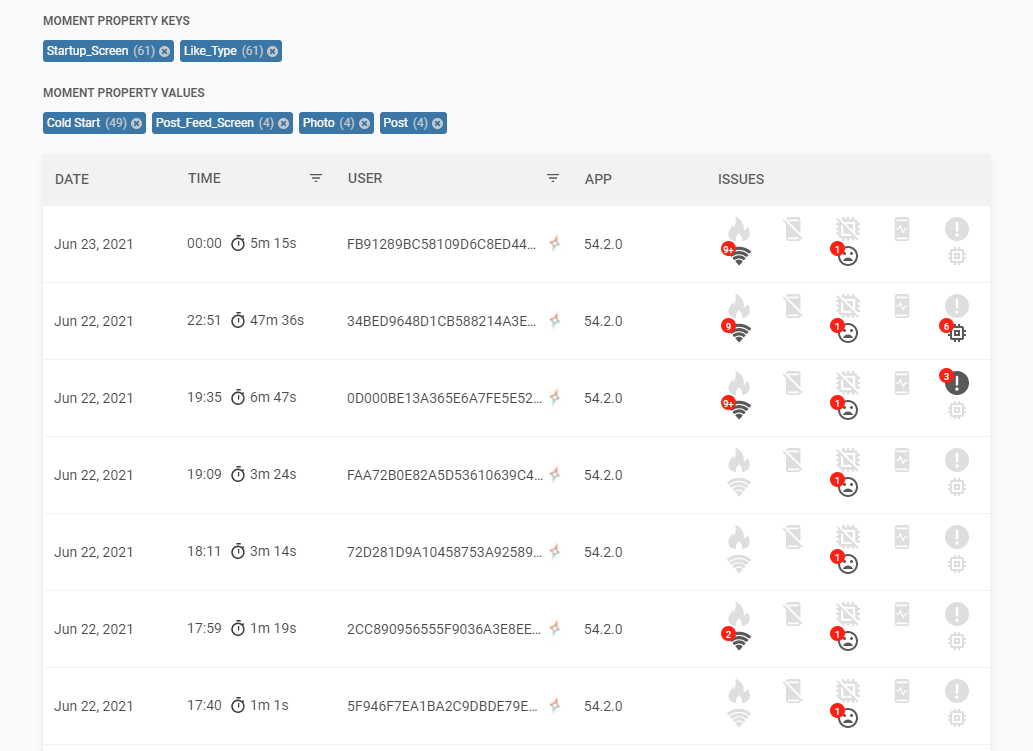
Task: Remove the Post value chip
Action: pos(437,123)
